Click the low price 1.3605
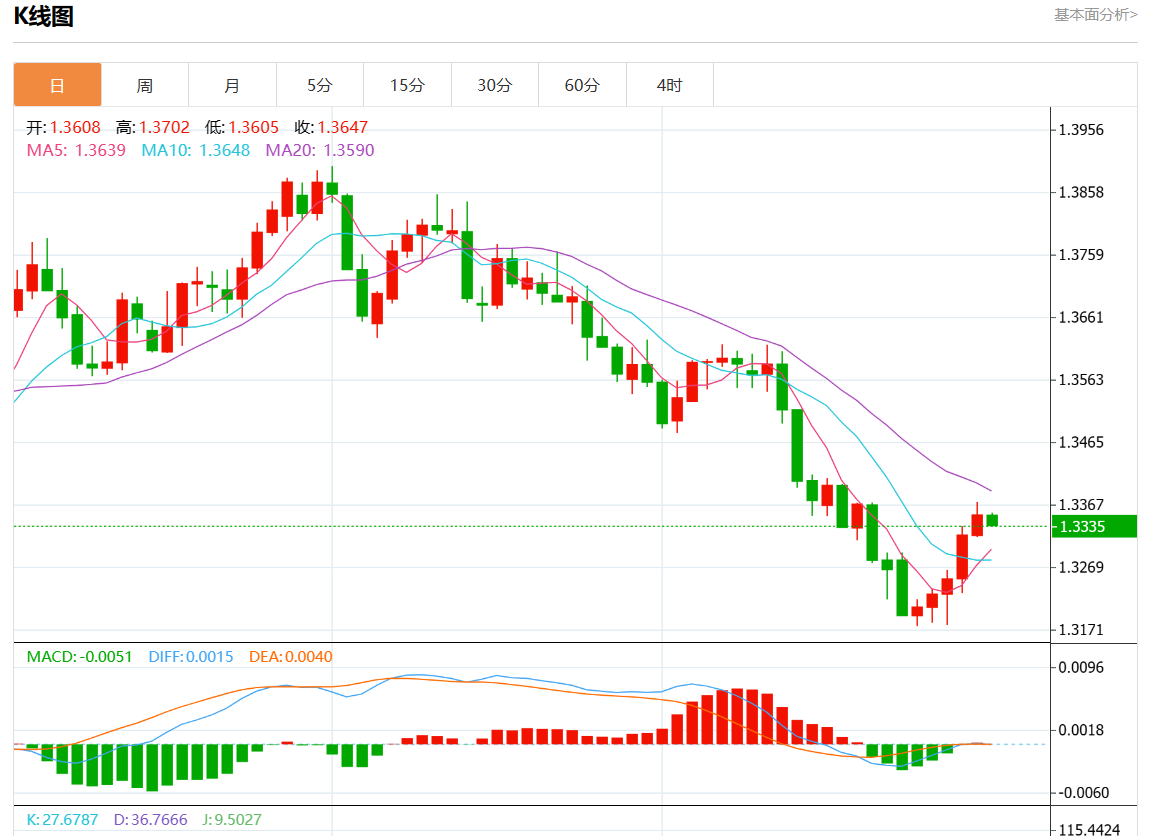Image resolution: width=1170 pixels, height=836 pixels. 254,128
